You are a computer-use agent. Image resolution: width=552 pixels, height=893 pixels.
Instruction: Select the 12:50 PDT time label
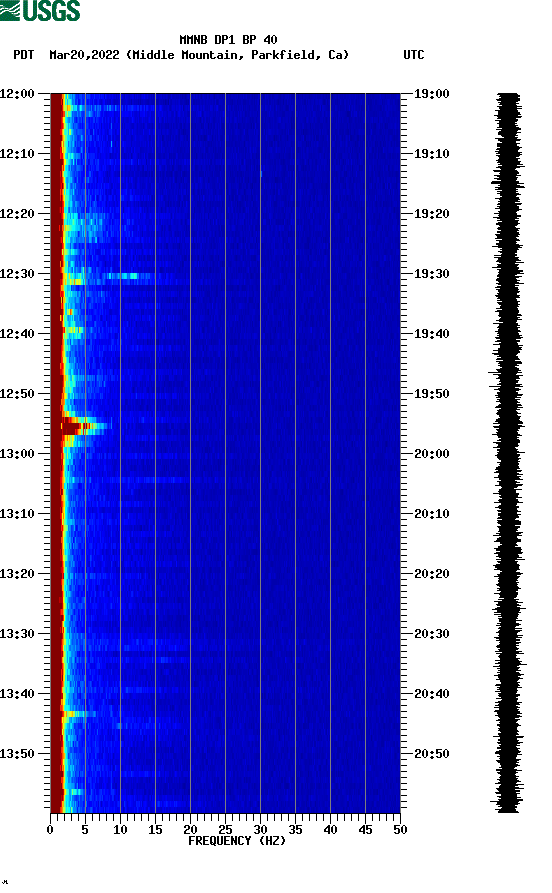17,394
